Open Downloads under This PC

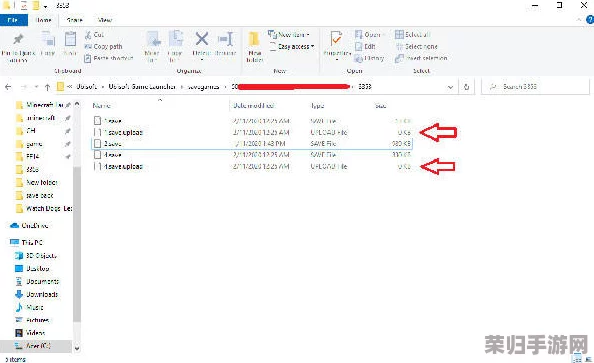36,294
